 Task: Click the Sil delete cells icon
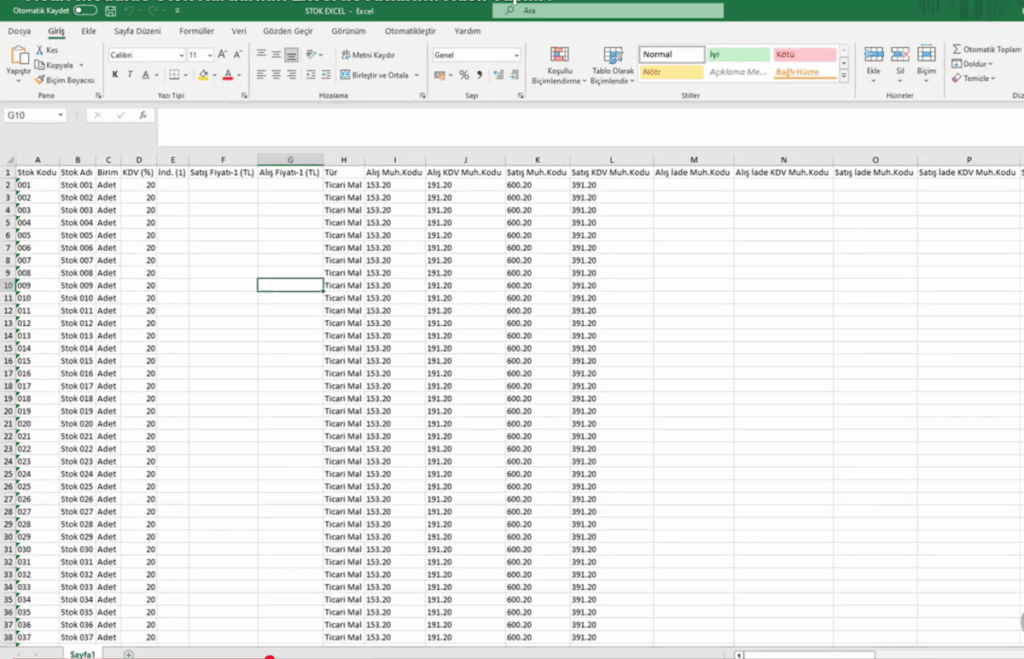point(900,54)
